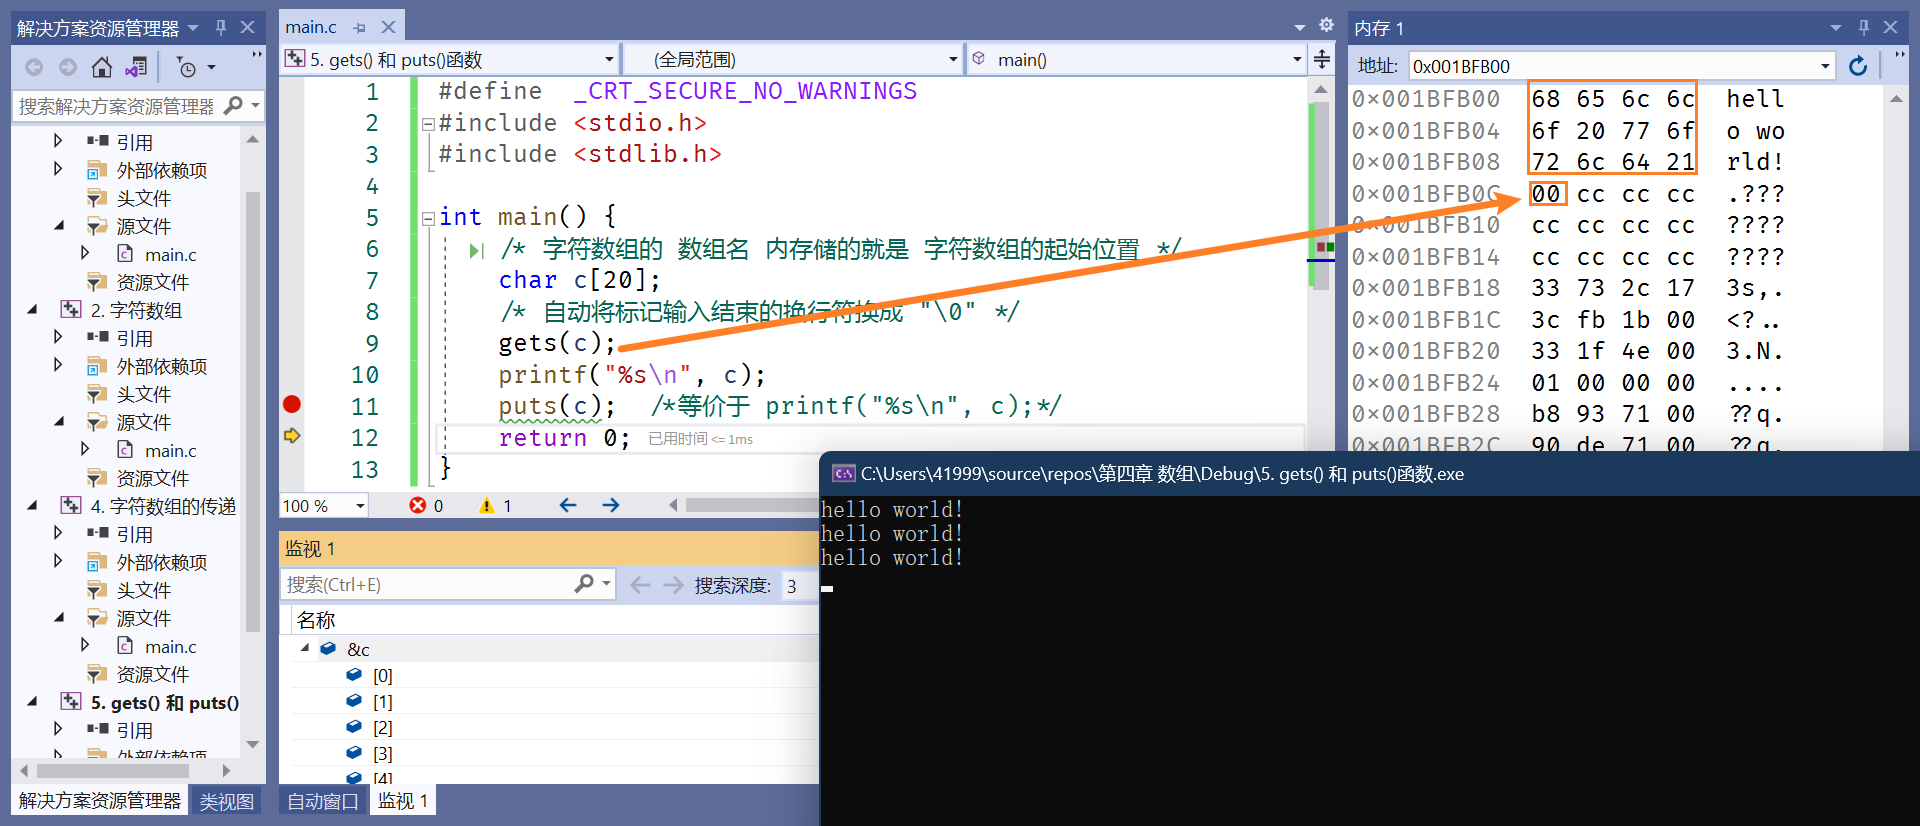Click the Watch search magnifier icon
This screenshot has height=826, width=1920.
coord(585,583)
